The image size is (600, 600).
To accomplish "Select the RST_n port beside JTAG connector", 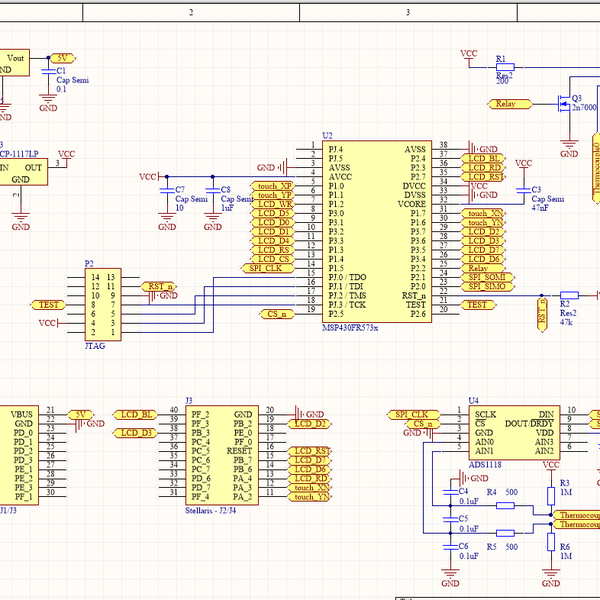I will pyautogui.click(x=159, y=286).
